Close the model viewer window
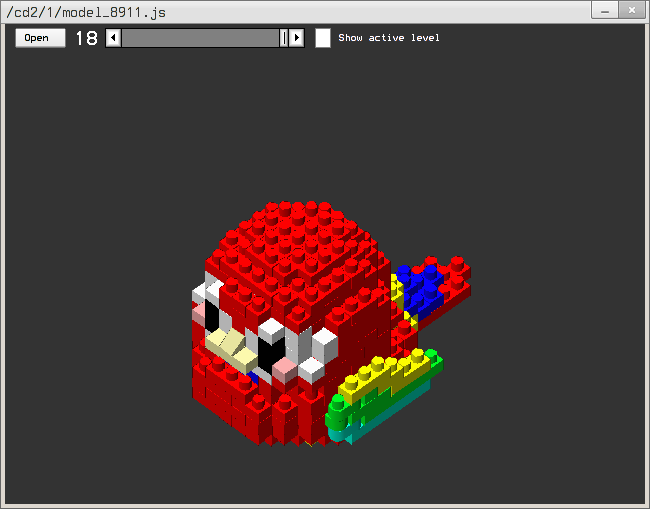Screen dimensions: 650x509 (632, 10)
